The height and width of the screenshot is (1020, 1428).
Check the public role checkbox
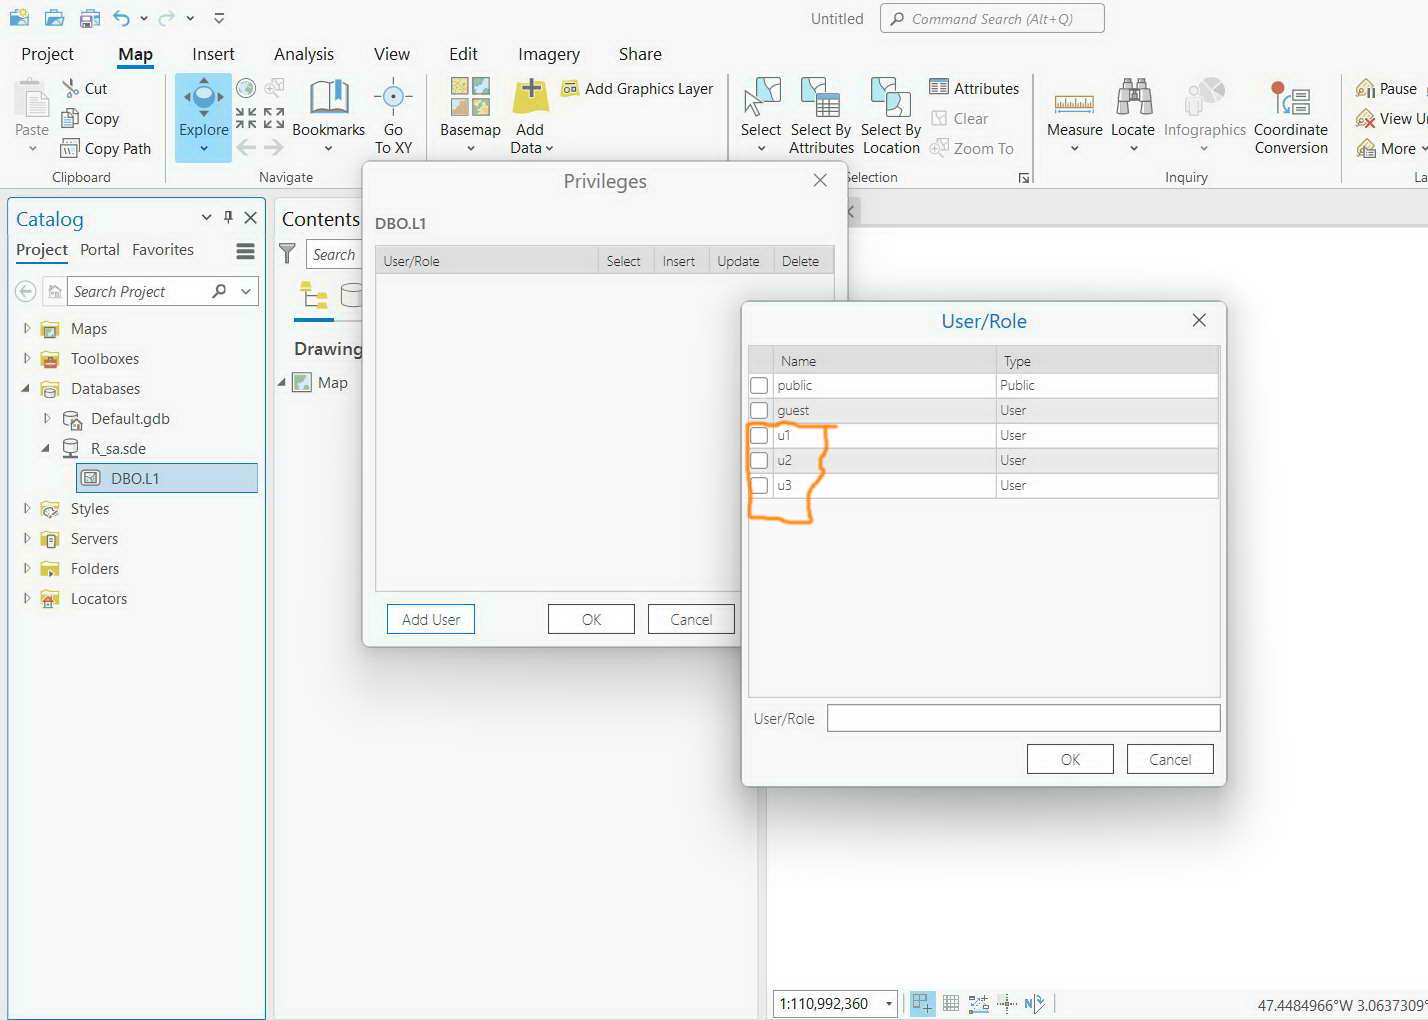point(759,385)
